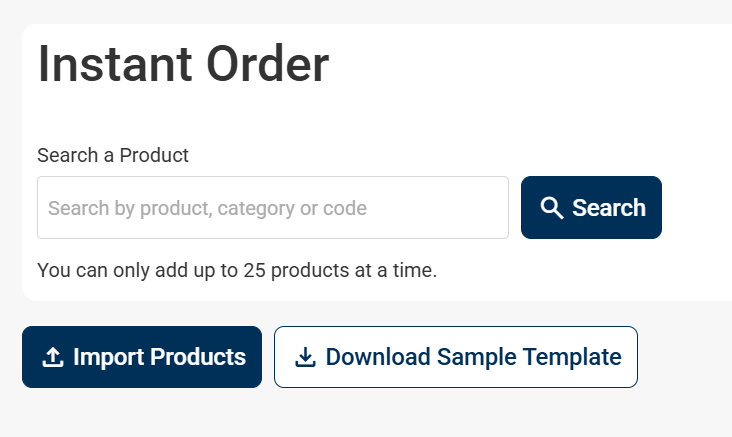Click the upload arrow icon
Image resolution: width=732 pixels, height=437 pixels.
(x=53, y=357)
